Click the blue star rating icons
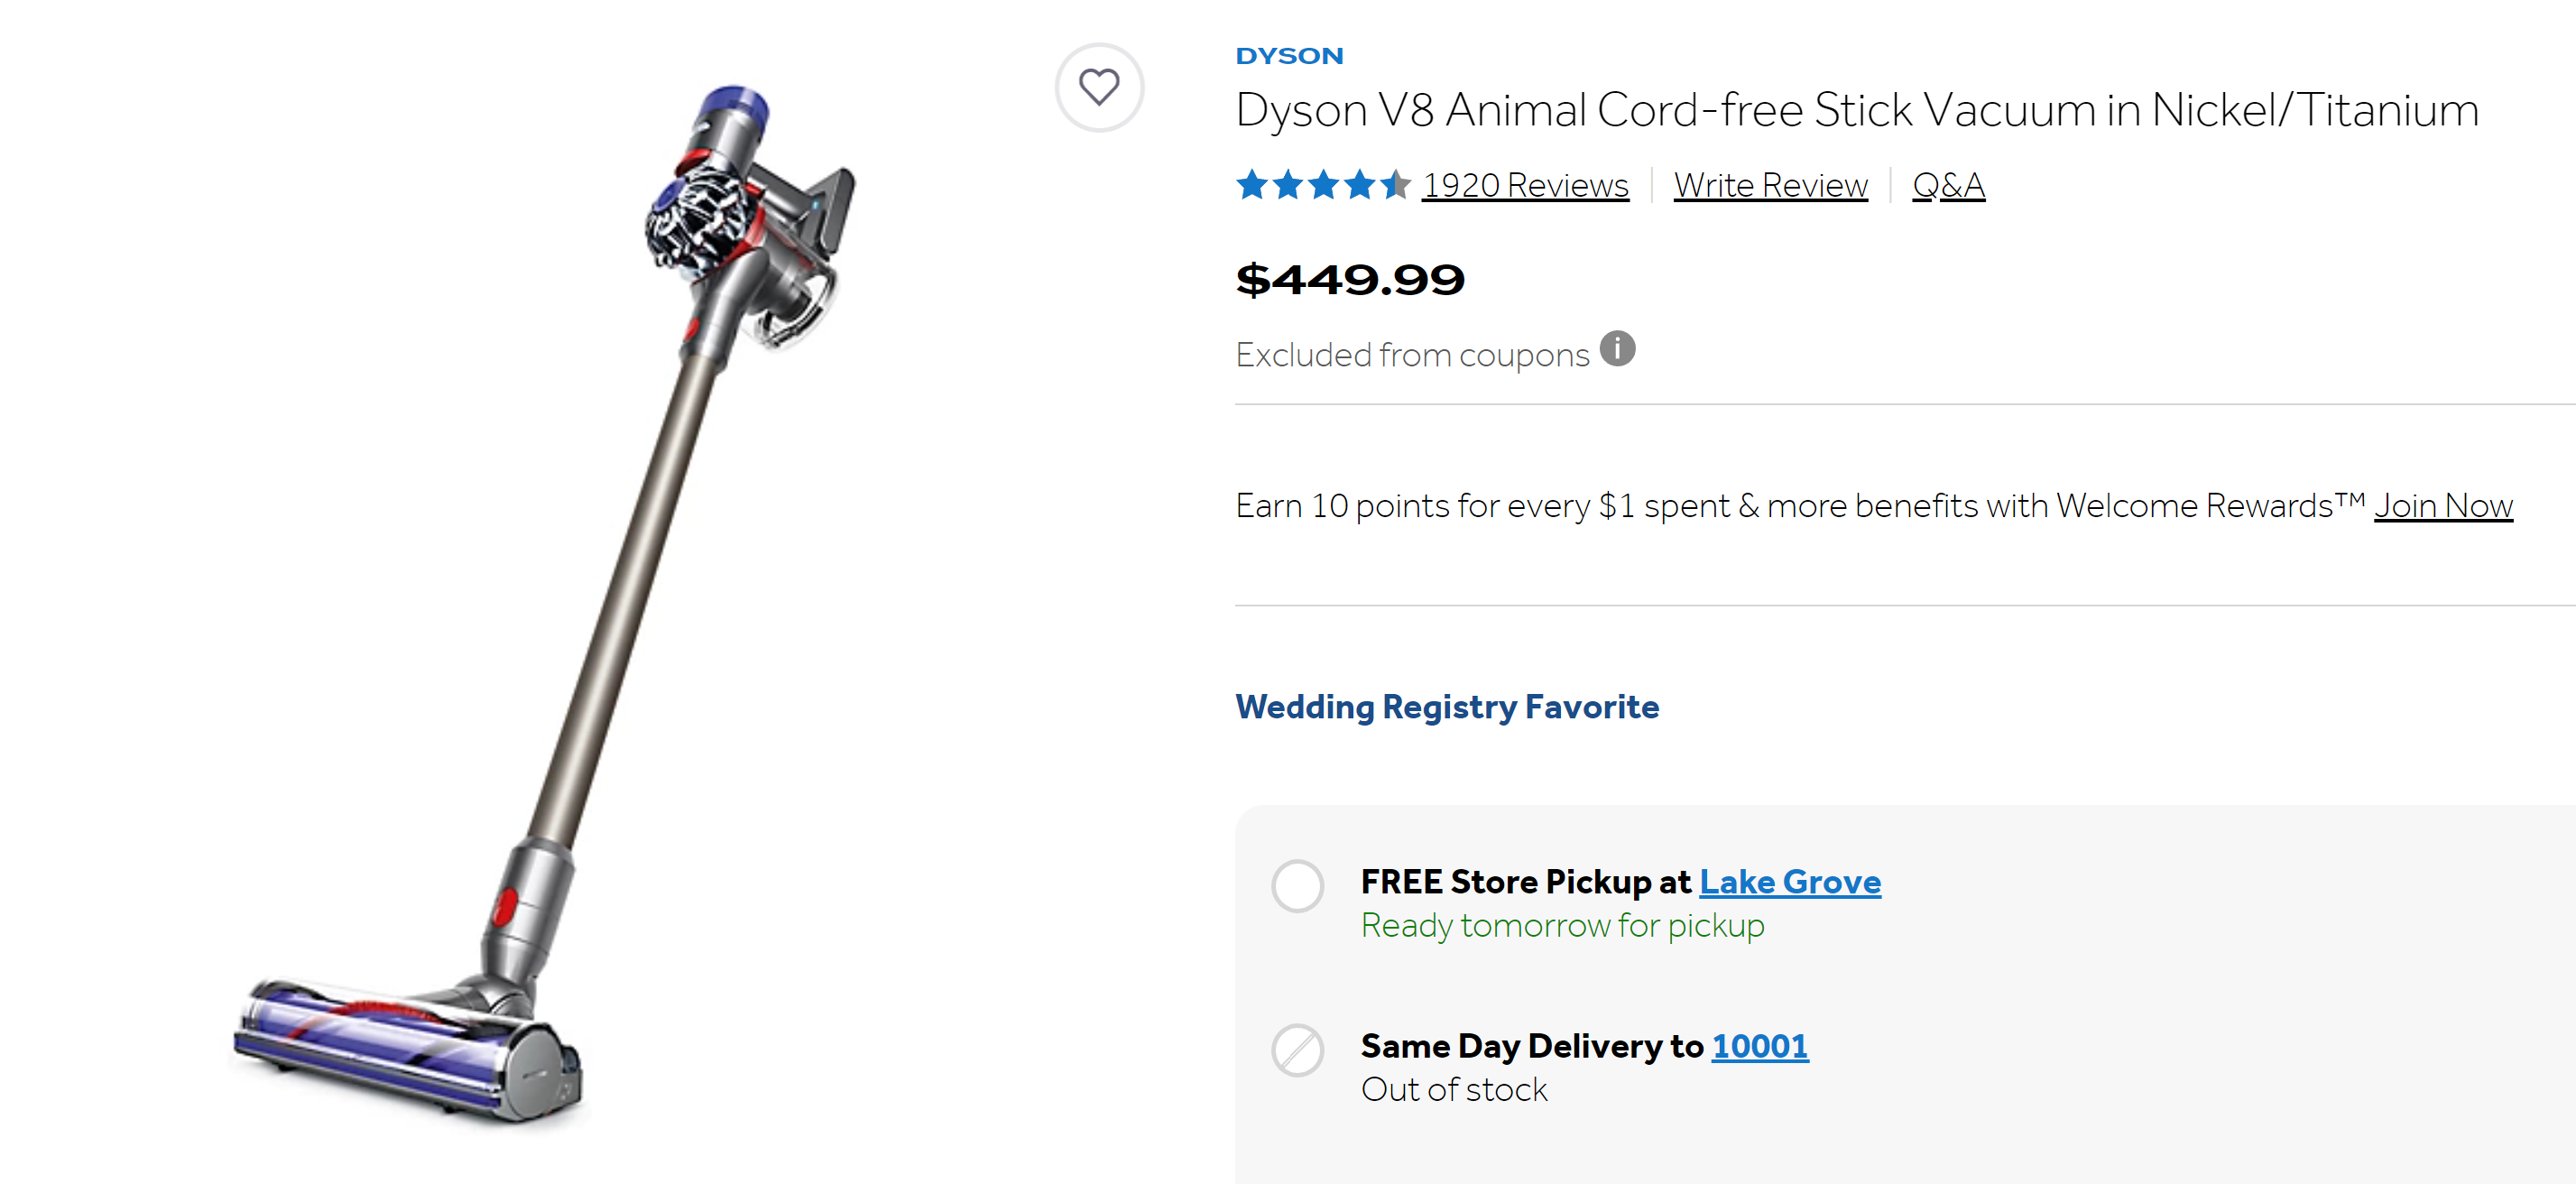 (x=1322, y=185)
